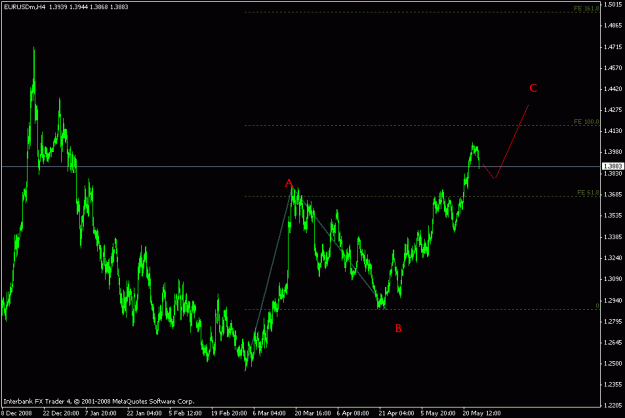Screen dimensions: 625x418
Task: Click the '22 Jan 04:00' time axis label
Action: point(144,413)
